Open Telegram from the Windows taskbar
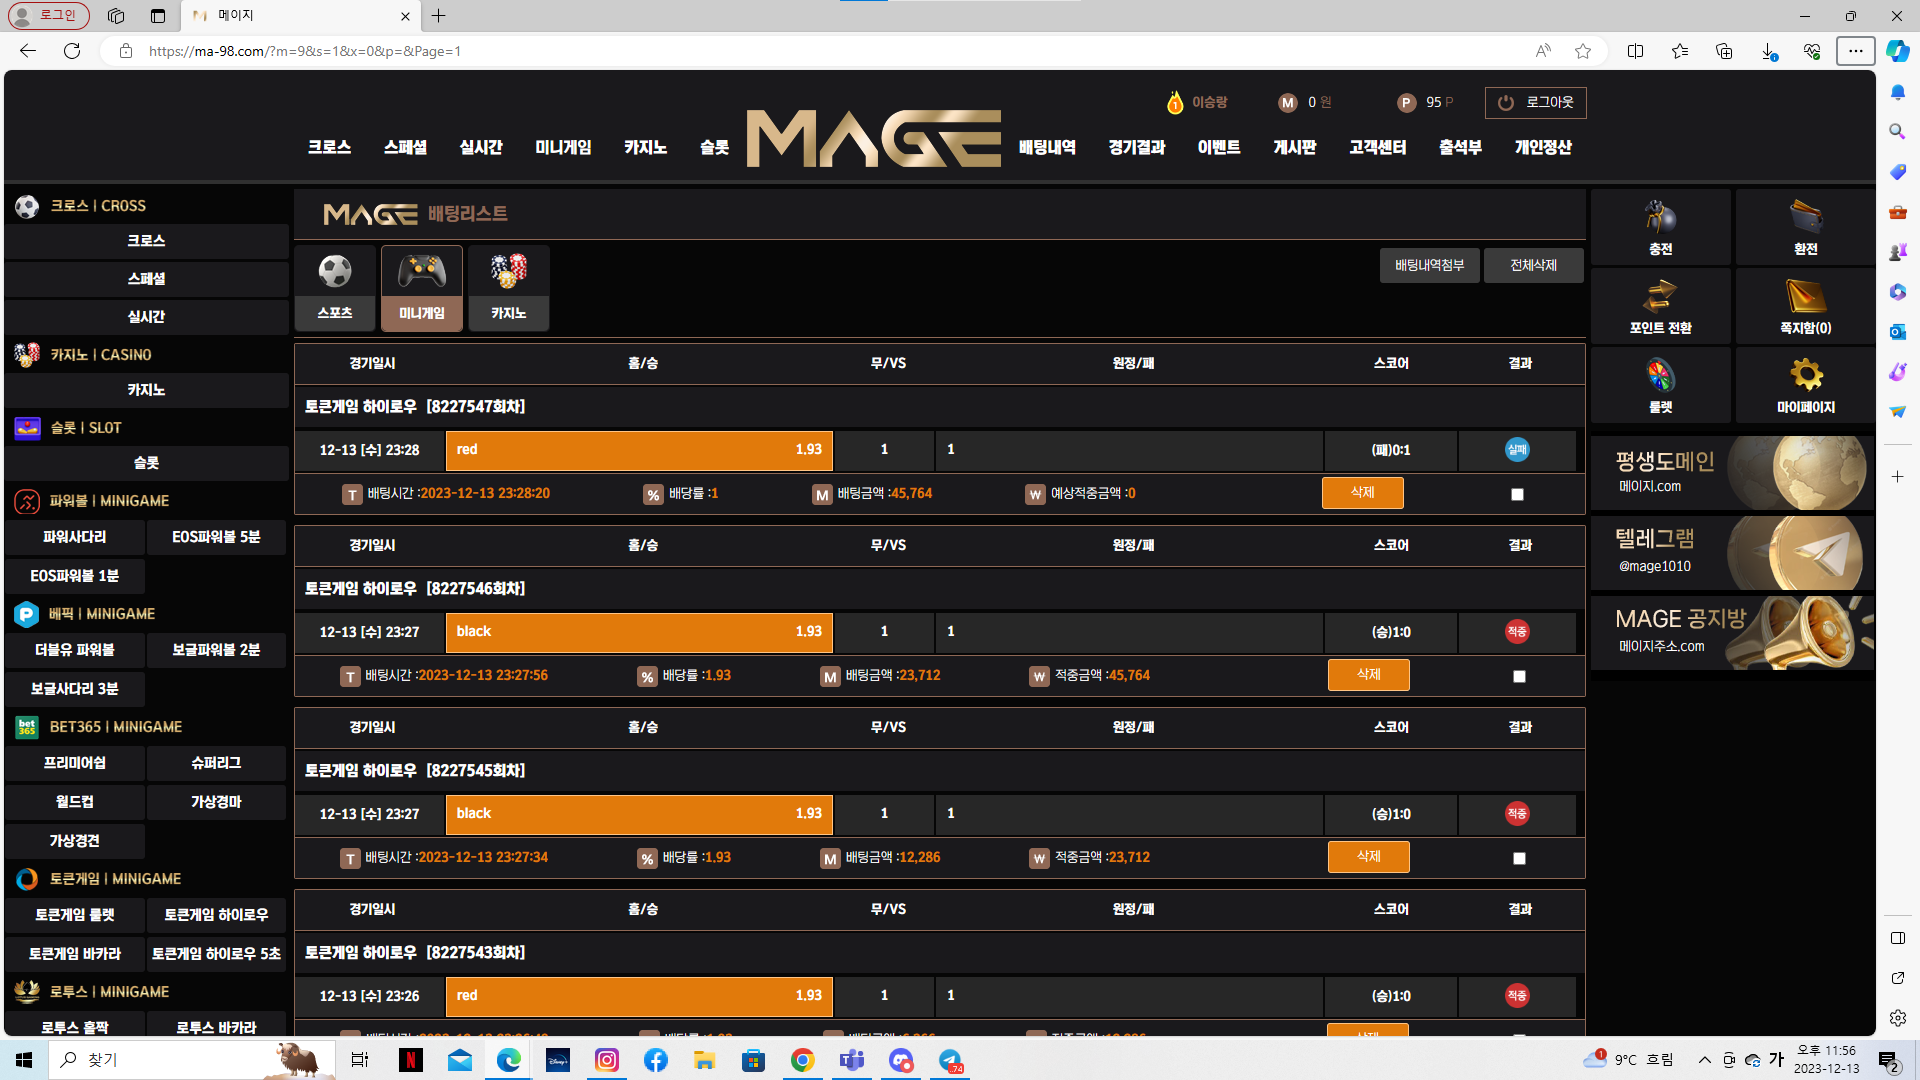The height and width of the screenshot is (1080, 1920). 950,1060
